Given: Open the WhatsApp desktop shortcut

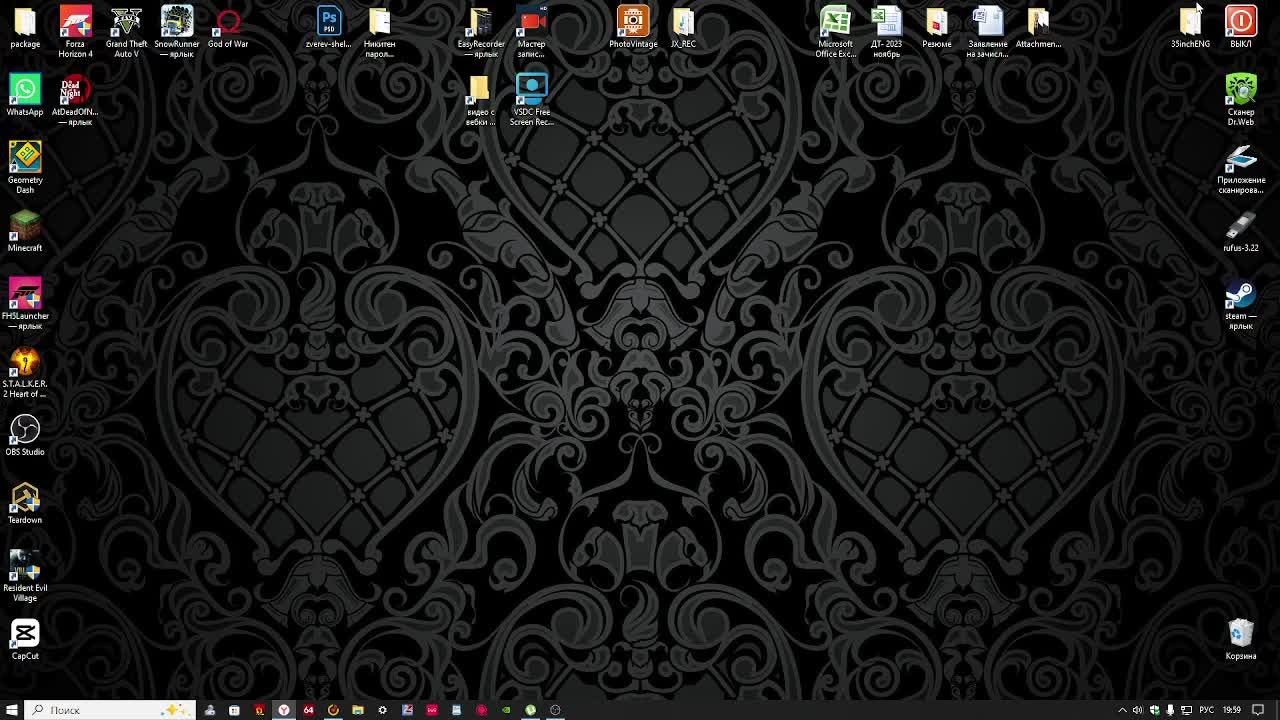Looking at the screenshot, I should pyautogui.click(x=25, y=95).
